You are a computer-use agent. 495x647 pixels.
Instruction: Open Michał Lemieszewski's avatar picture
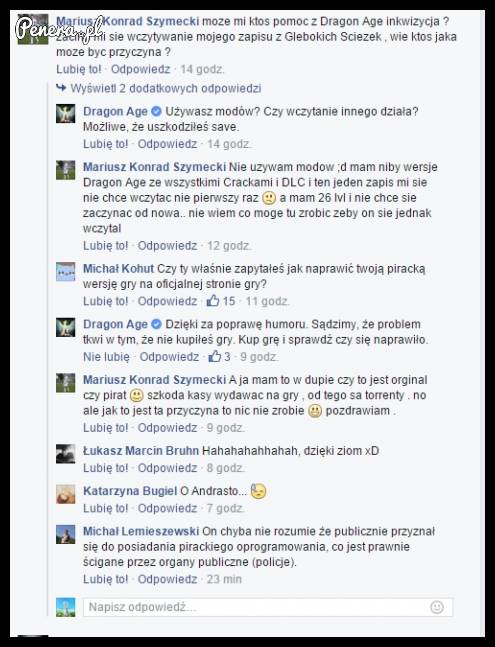[66, 534]
